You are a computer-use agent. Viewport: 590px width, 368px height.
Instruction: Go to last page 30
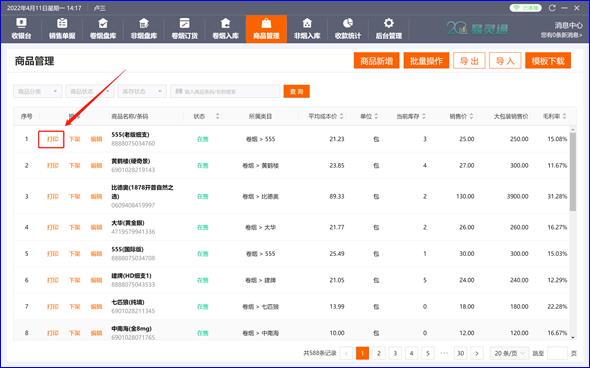tap(461, 353)
